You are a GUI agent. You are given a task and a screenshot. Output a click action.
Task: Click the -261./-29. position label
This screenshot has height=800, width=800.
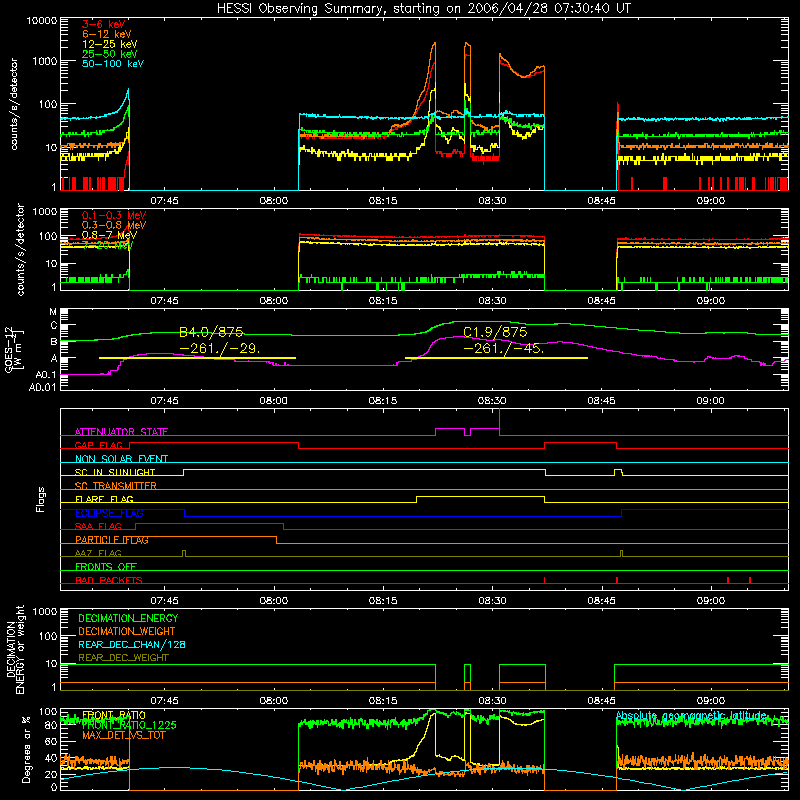pos(220,349)
